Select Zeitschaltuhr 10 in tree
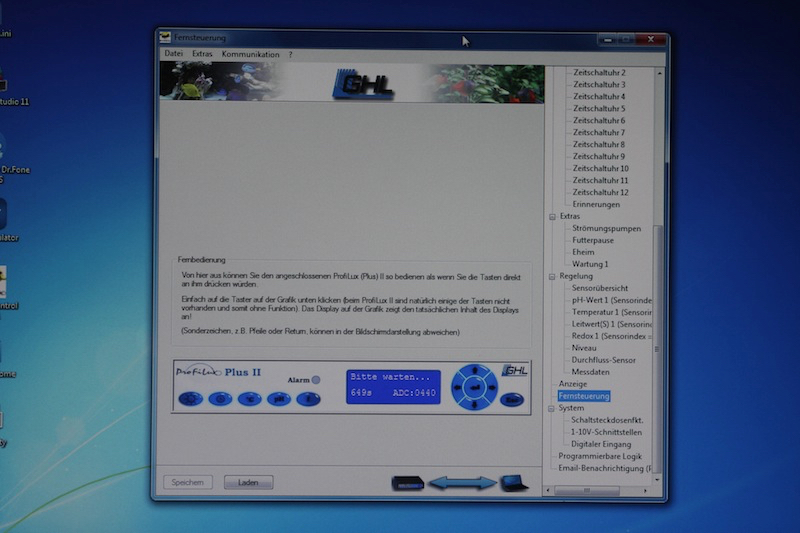The image size is (800, 533). 601,168
